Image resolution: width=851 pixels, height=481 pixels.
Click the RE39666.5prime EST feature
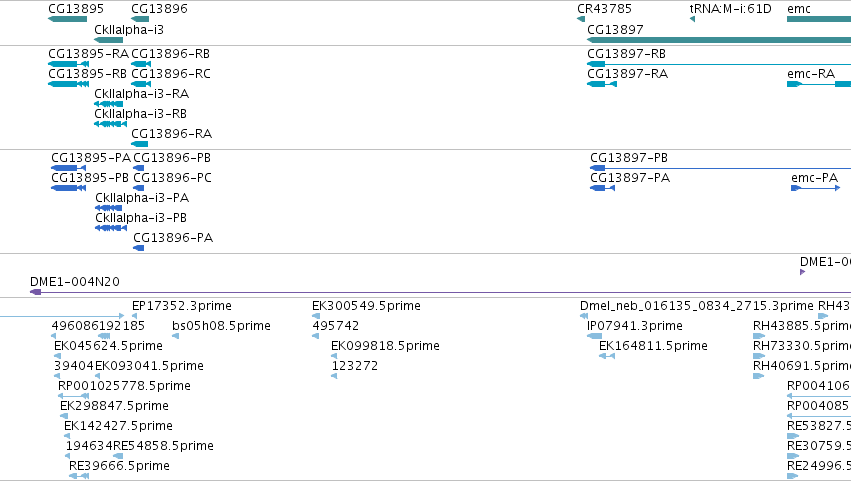pos(79,476)
